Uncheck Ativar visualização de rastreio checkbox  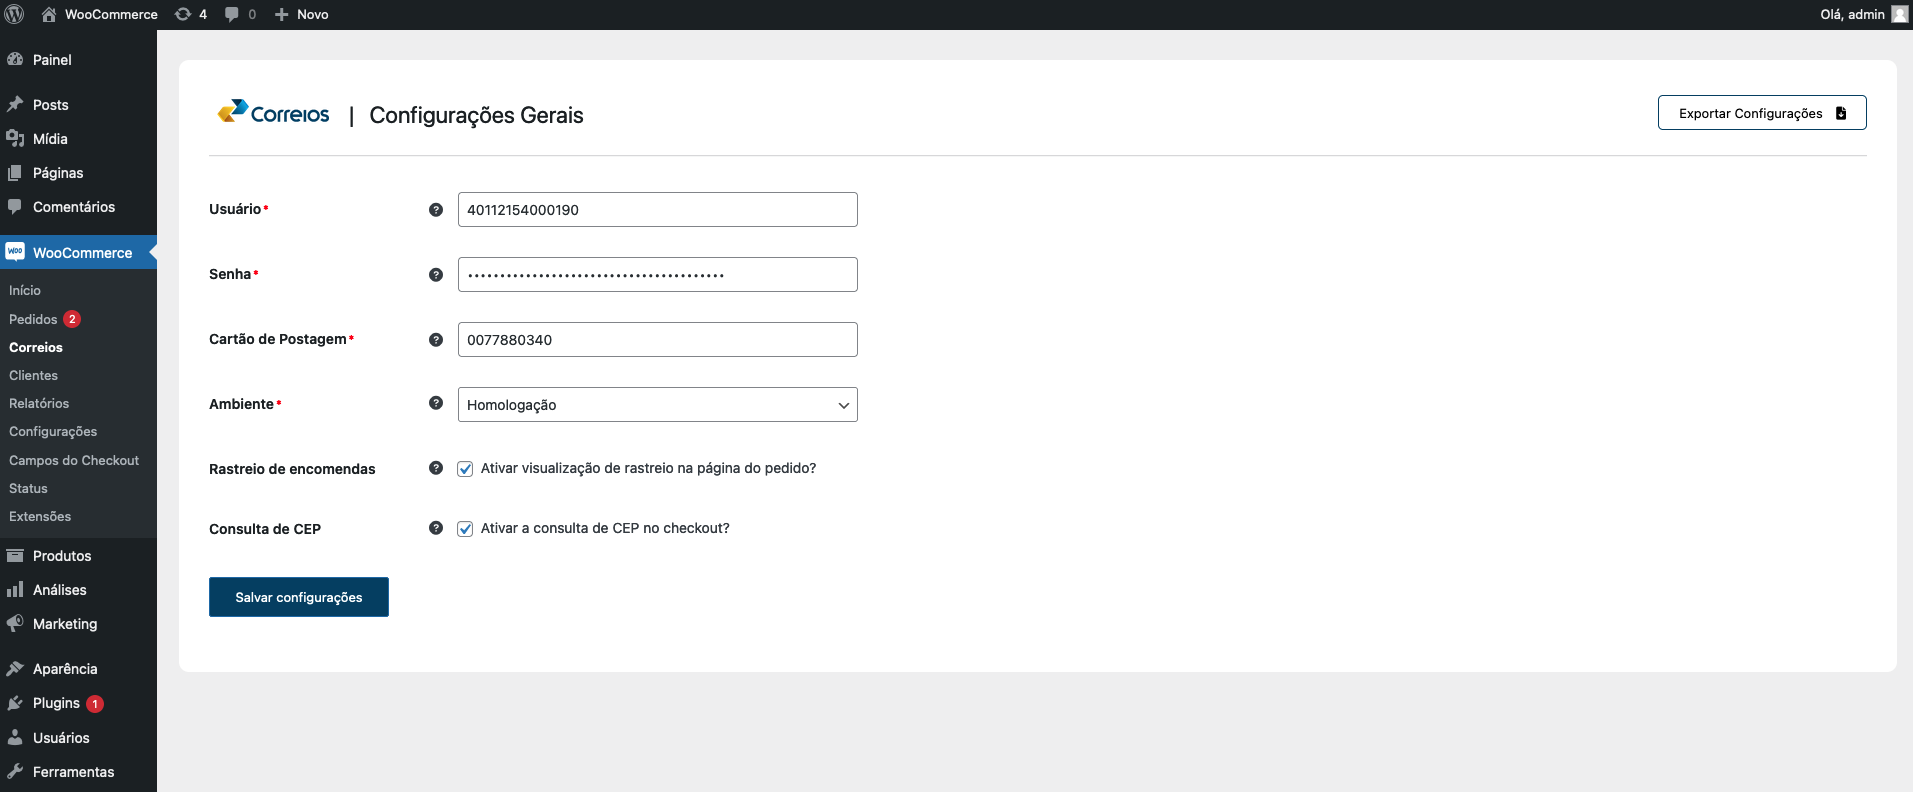tap(465, 469)
